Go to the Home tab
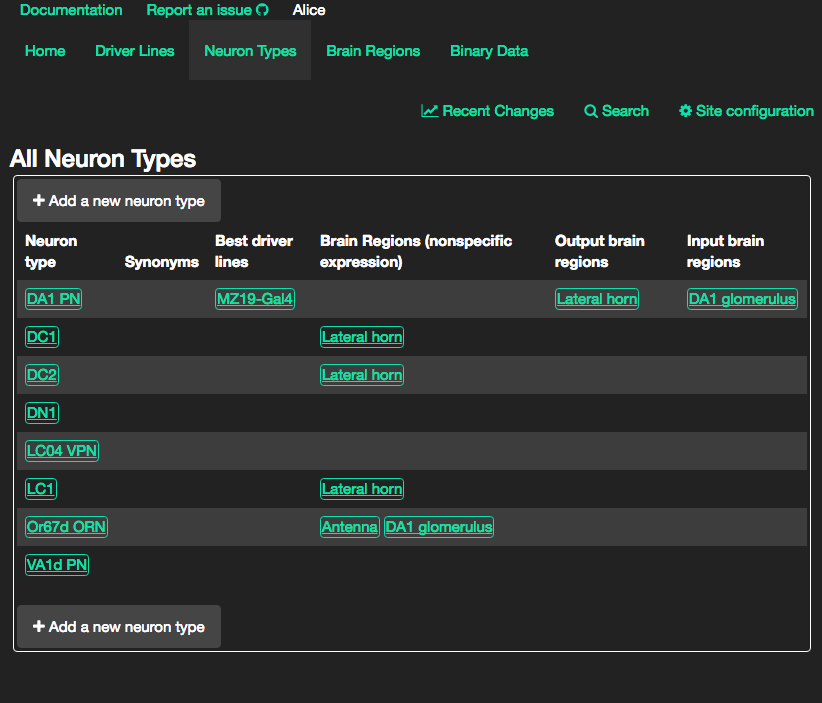 pos(45,51)
